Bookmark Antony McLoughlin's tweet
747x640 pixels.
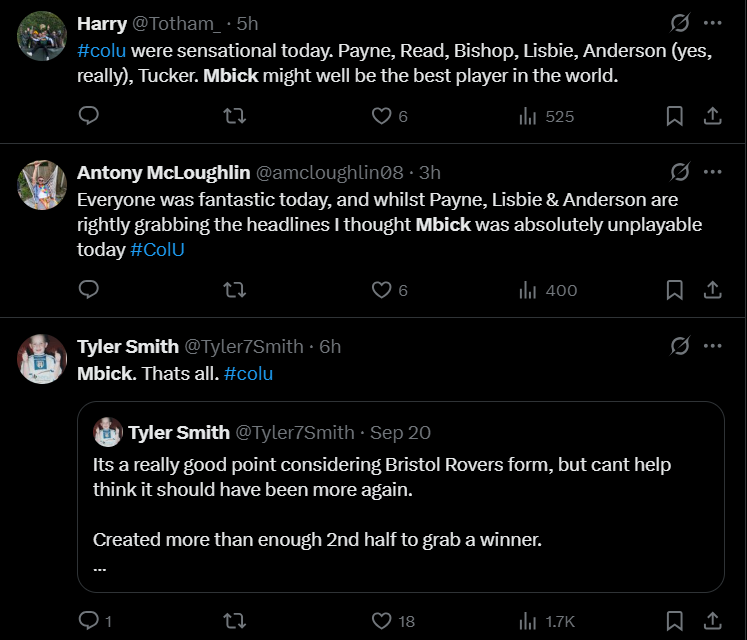[675, 290]
